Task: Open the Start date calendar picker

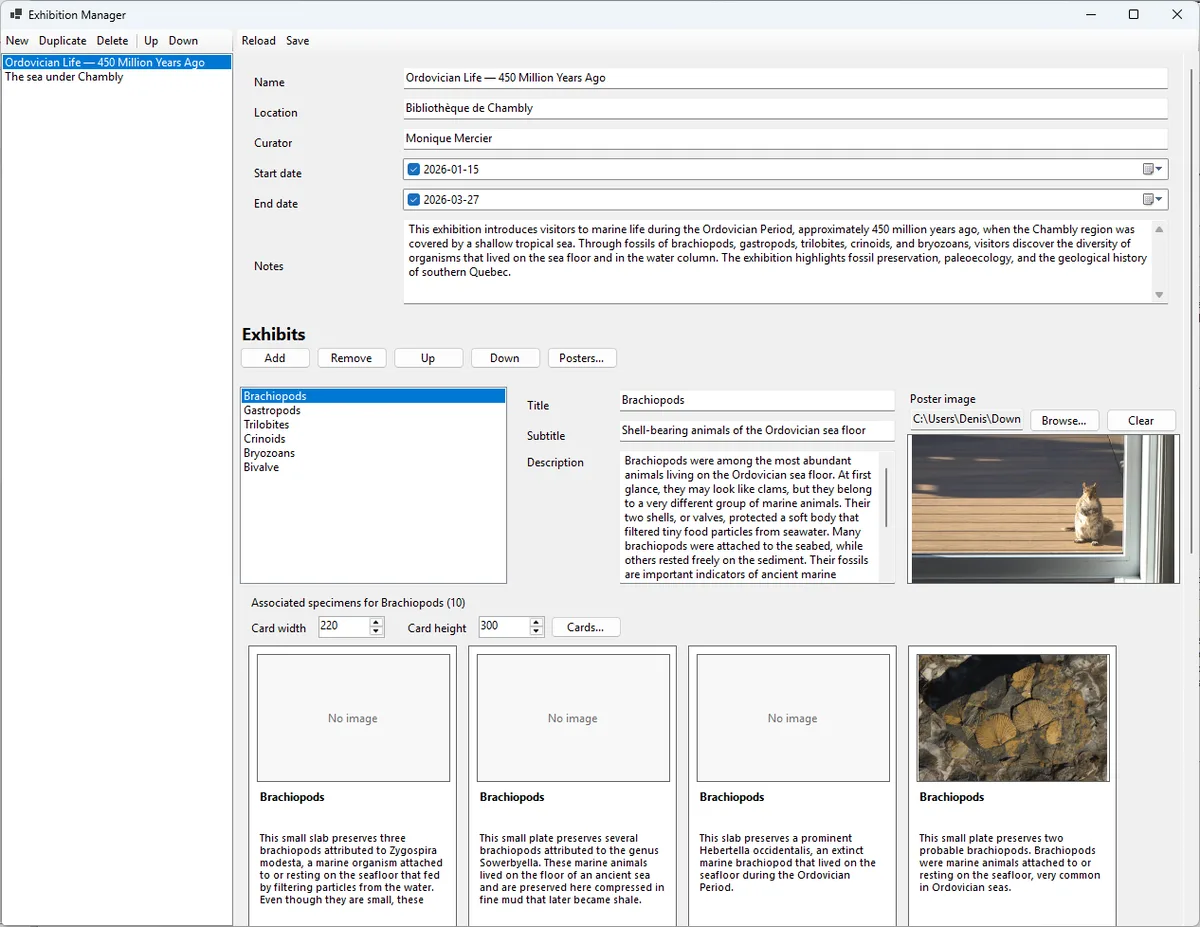Action: tap(1153, 170)
